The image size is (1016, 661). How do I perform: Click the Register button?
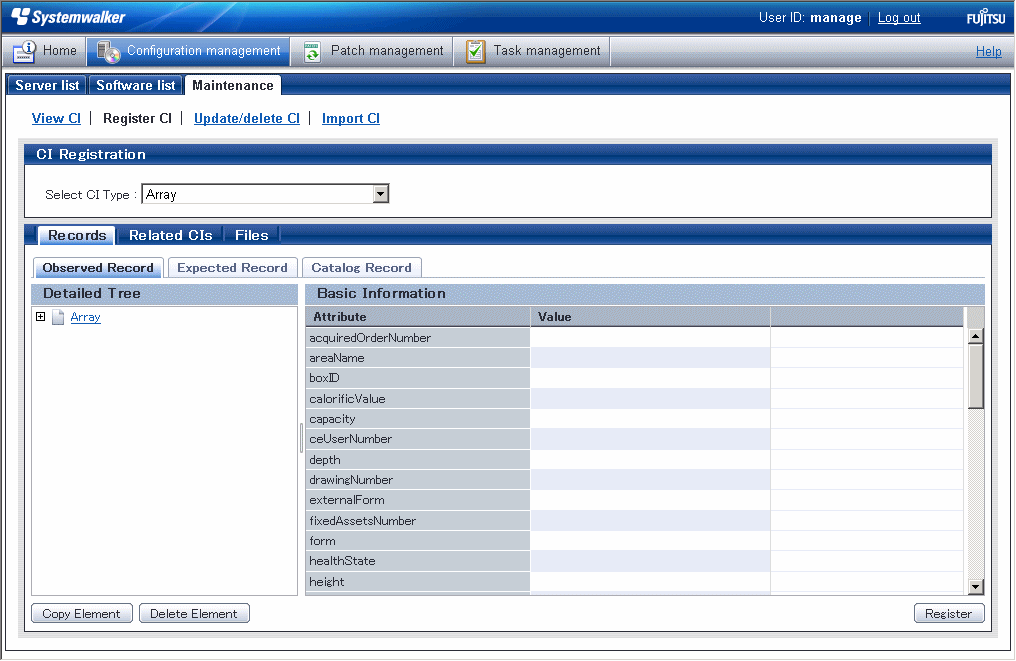949,613
